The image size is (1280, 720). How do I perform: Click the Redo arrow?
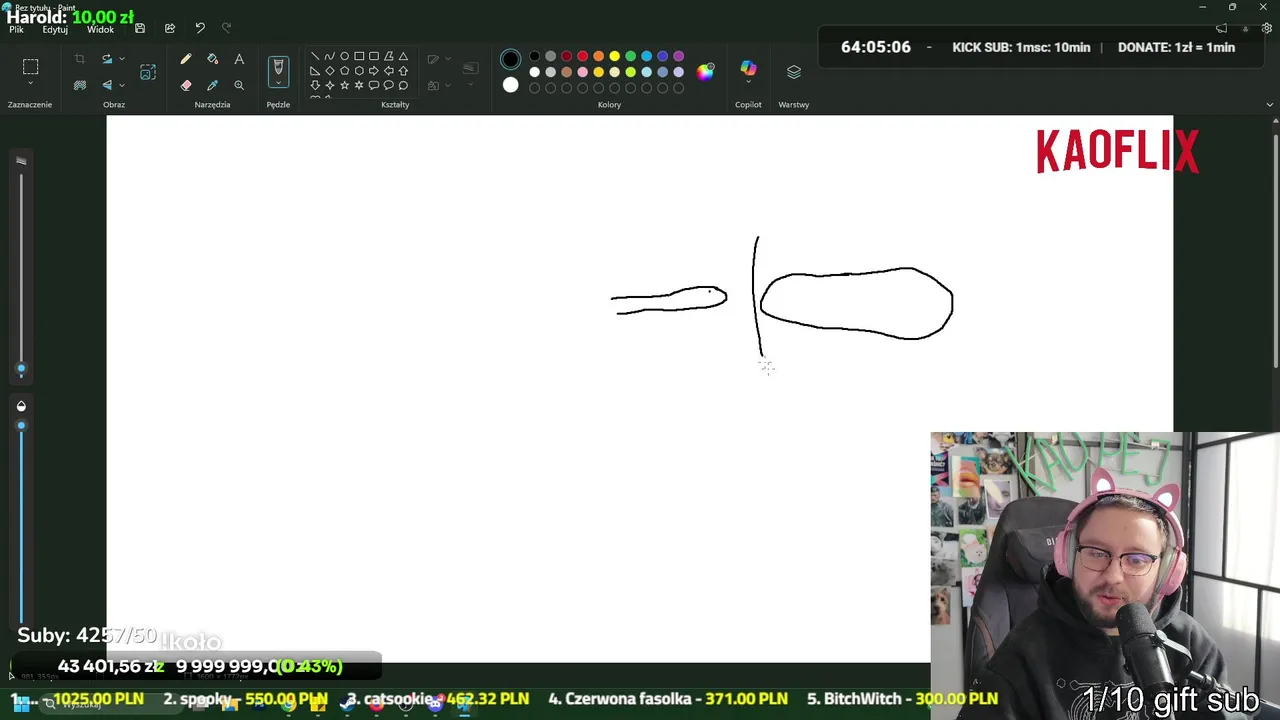point(226,28)
